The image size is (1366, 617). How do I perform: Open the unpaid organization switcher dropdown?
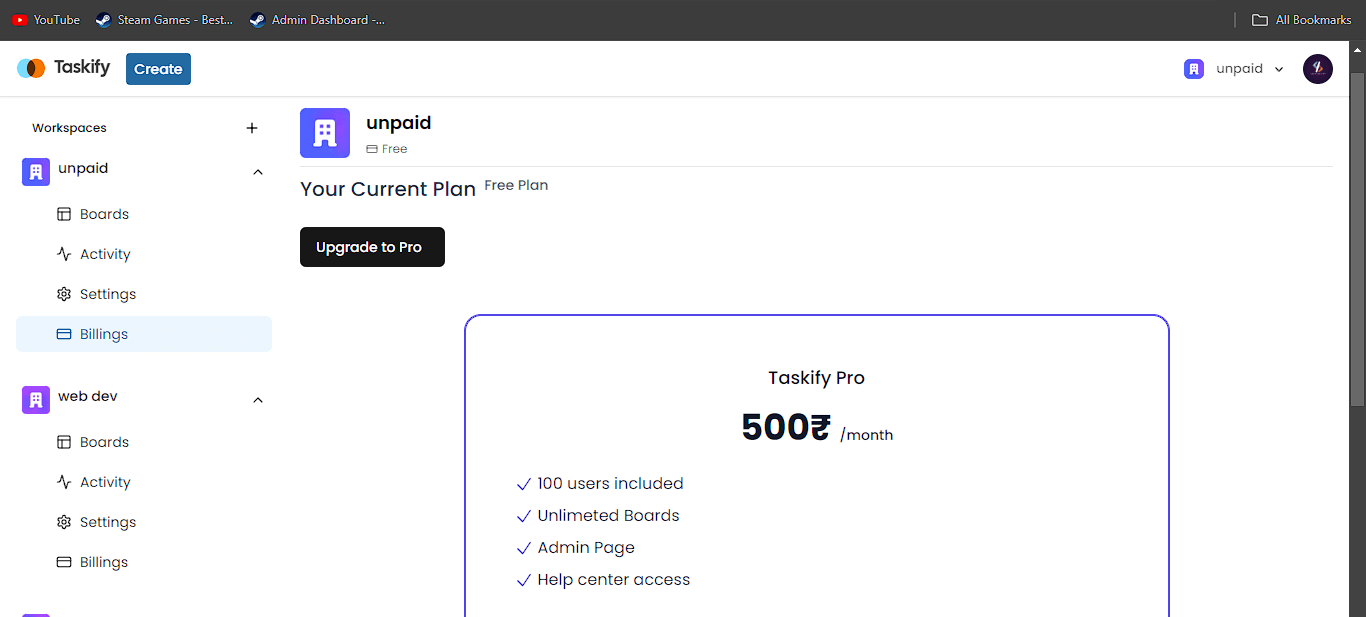coord(1235,69)
